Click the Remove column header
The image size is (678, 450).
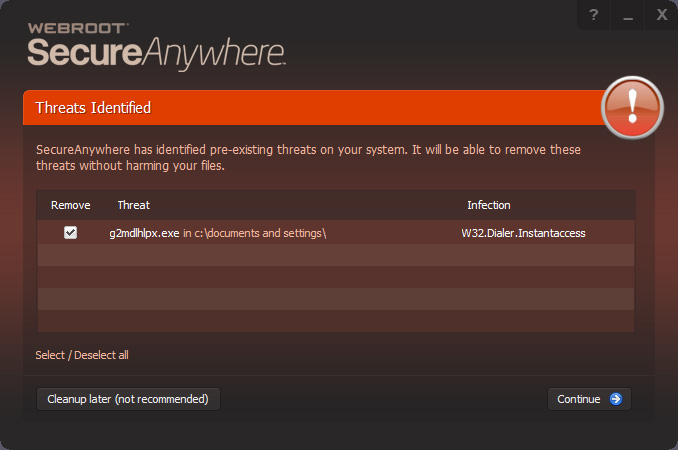coord(70,205)
